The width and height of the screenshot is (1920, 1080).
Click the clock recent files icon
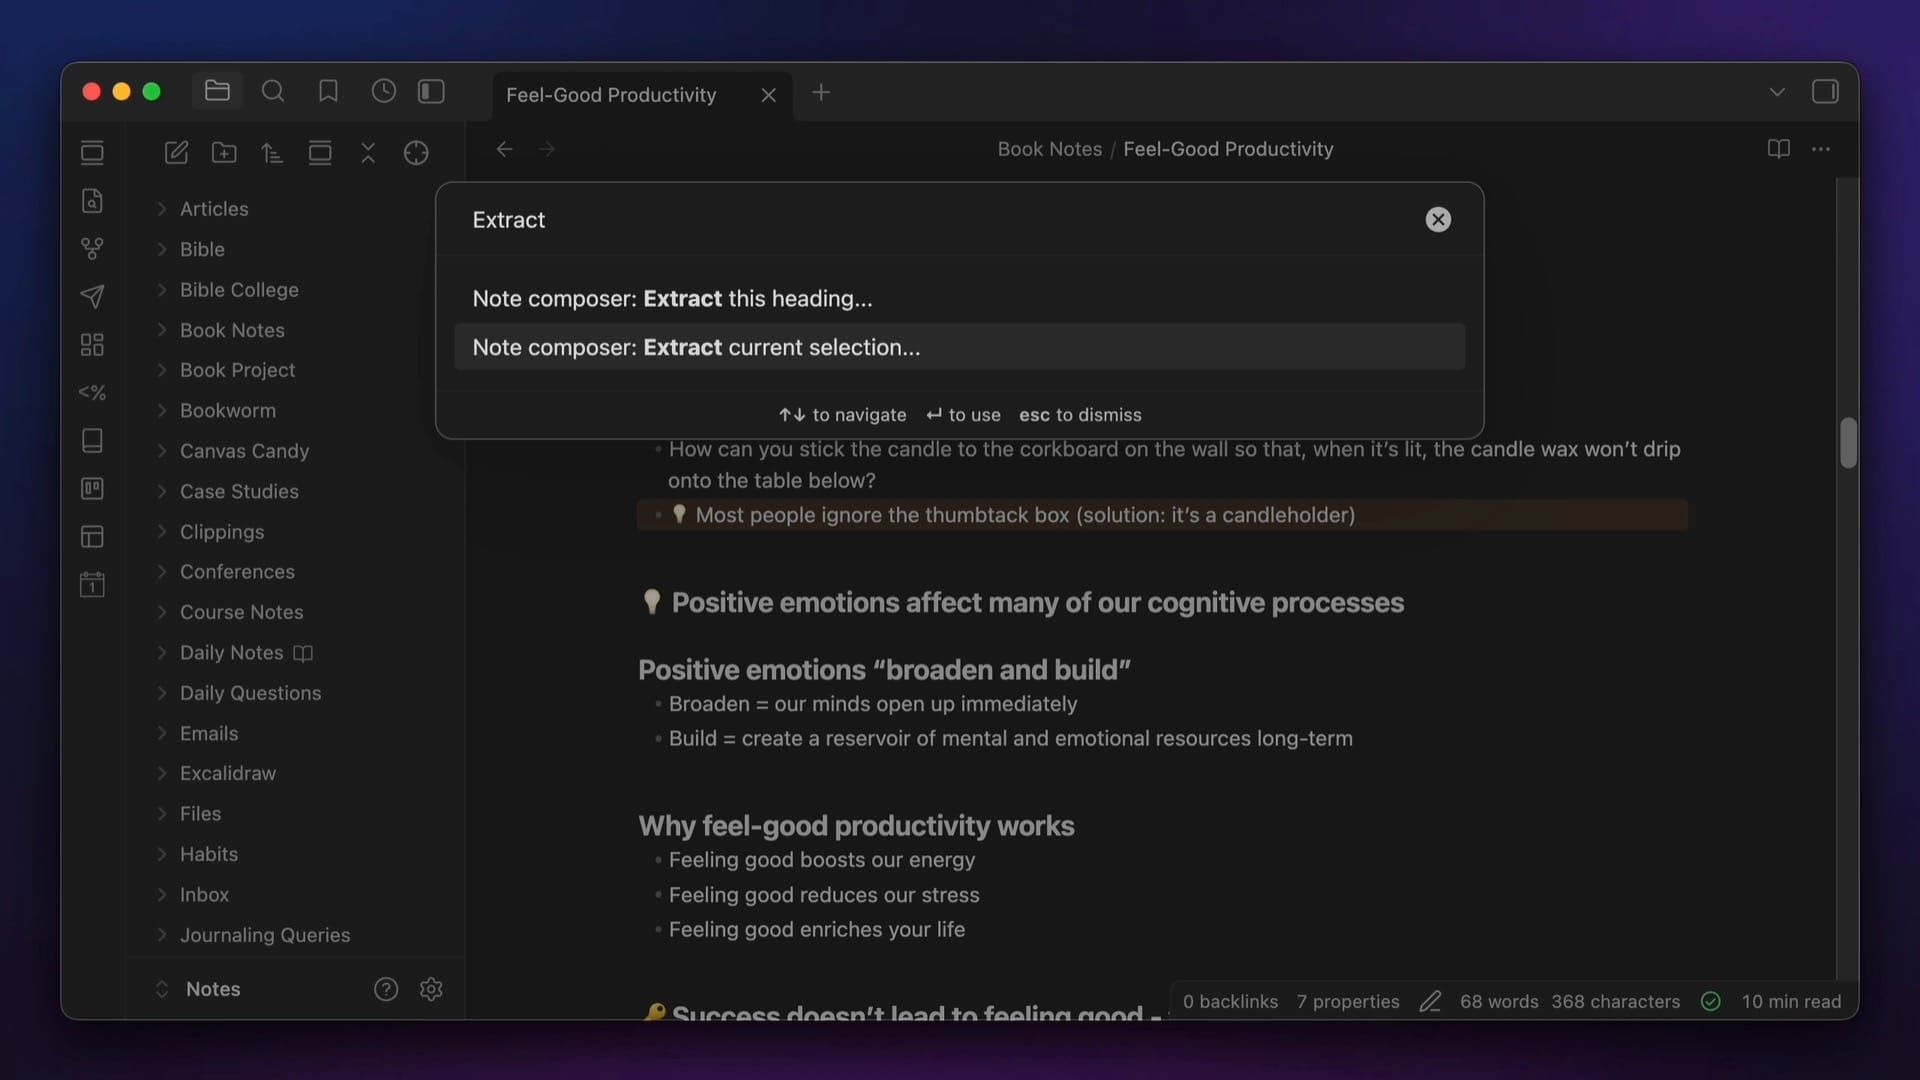point(383,92)
